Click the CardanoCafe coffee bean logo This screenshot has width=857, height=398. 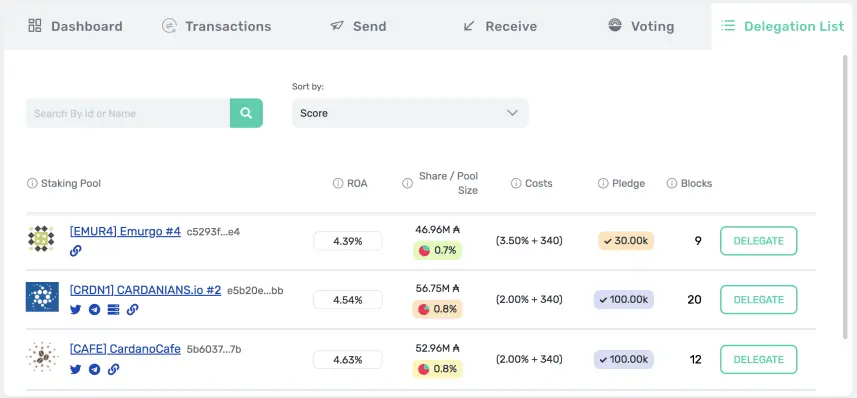[x=42, y=356]
